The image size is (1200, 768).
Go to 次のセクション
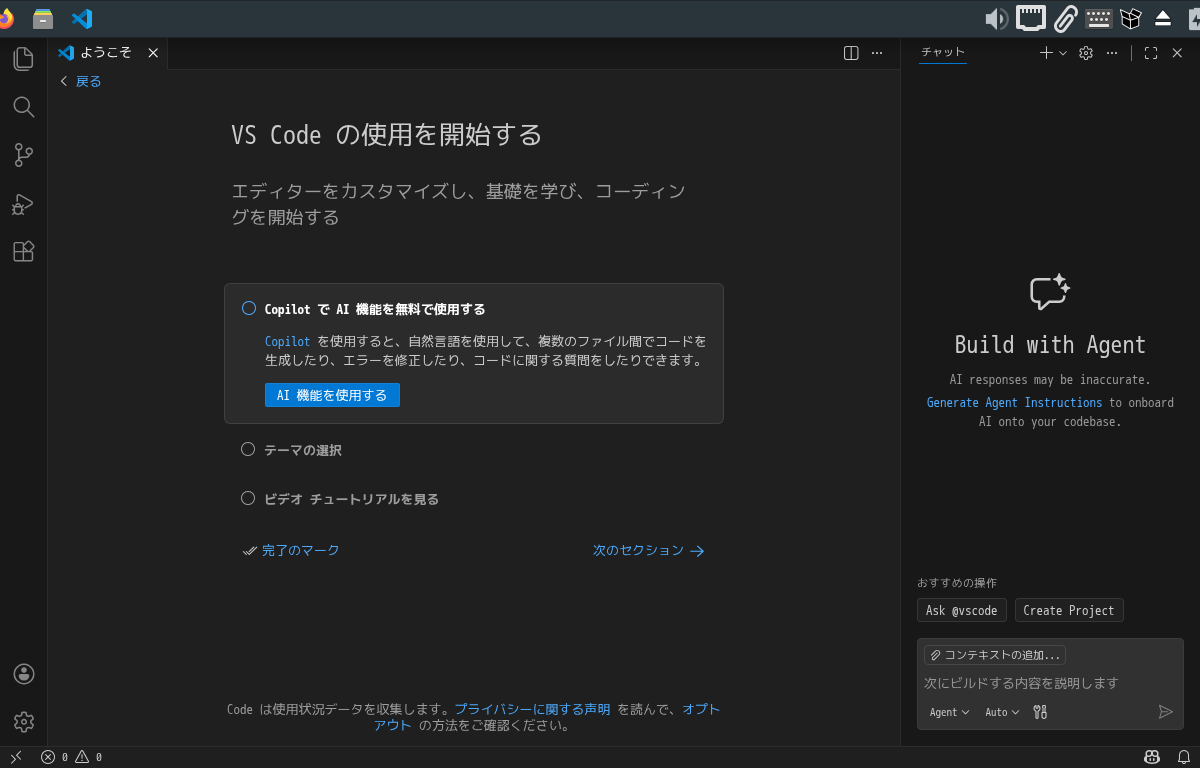pos(649,550)
